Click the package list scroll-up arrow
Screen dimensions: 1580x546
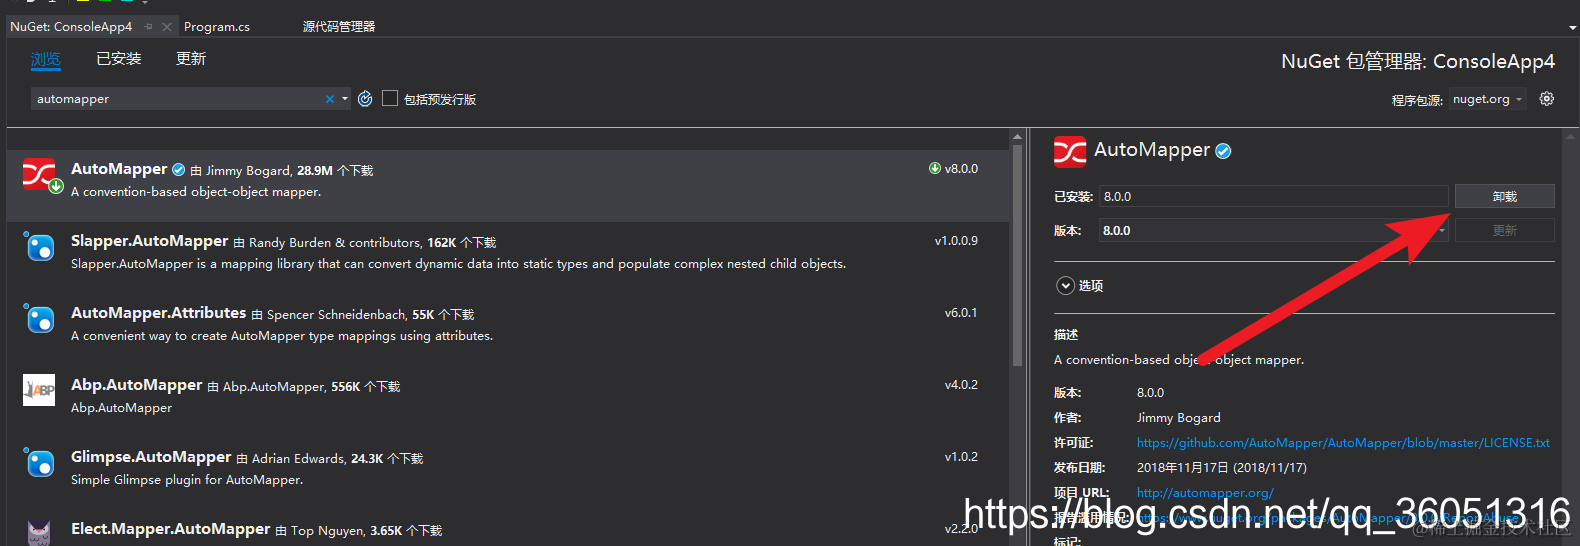1017,136
